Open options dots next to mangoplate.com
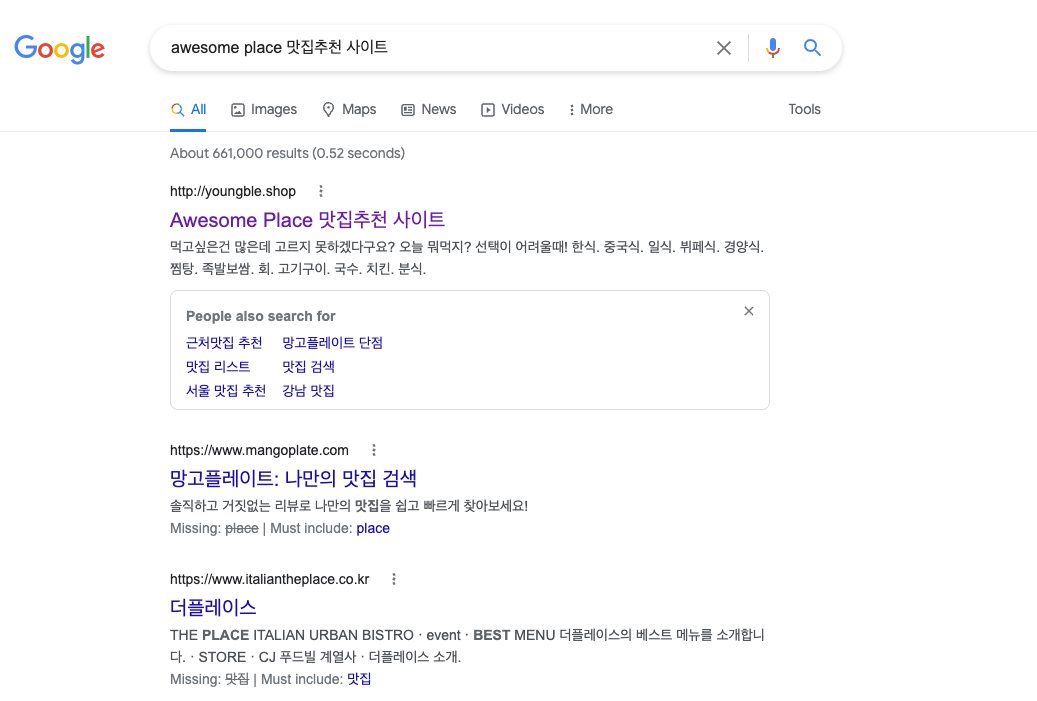The height and width of the screenshot is (701, 1037). tap(374, 450)
